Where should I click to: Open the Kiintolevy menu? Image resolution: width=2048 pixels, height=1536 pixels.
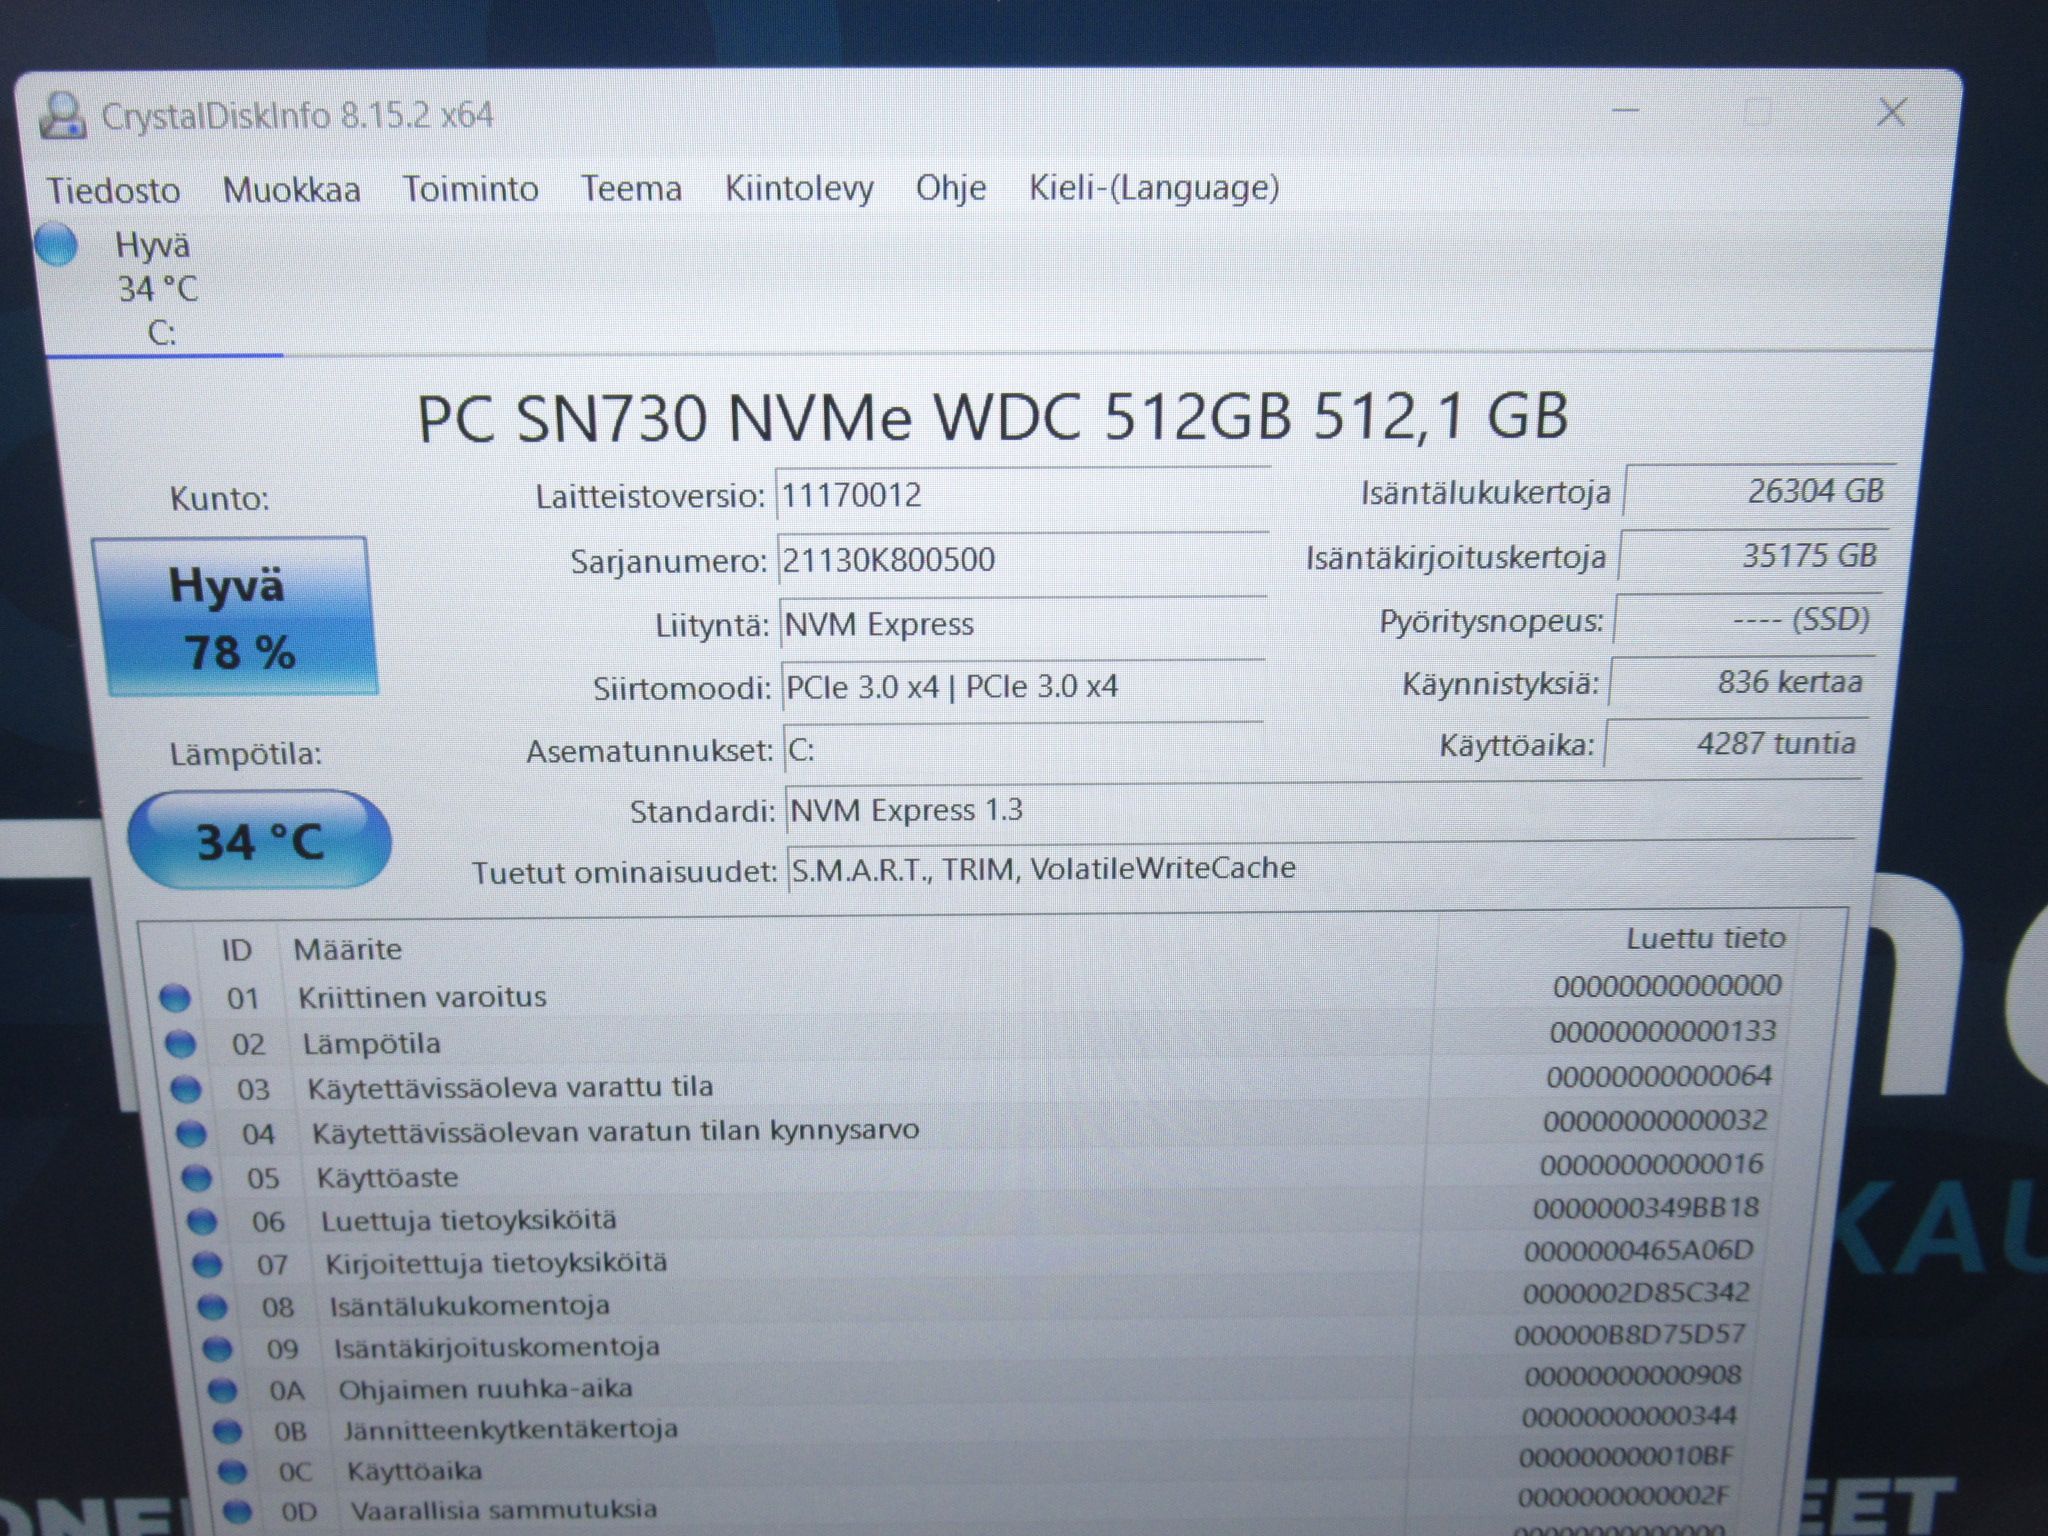pos(799,188)
